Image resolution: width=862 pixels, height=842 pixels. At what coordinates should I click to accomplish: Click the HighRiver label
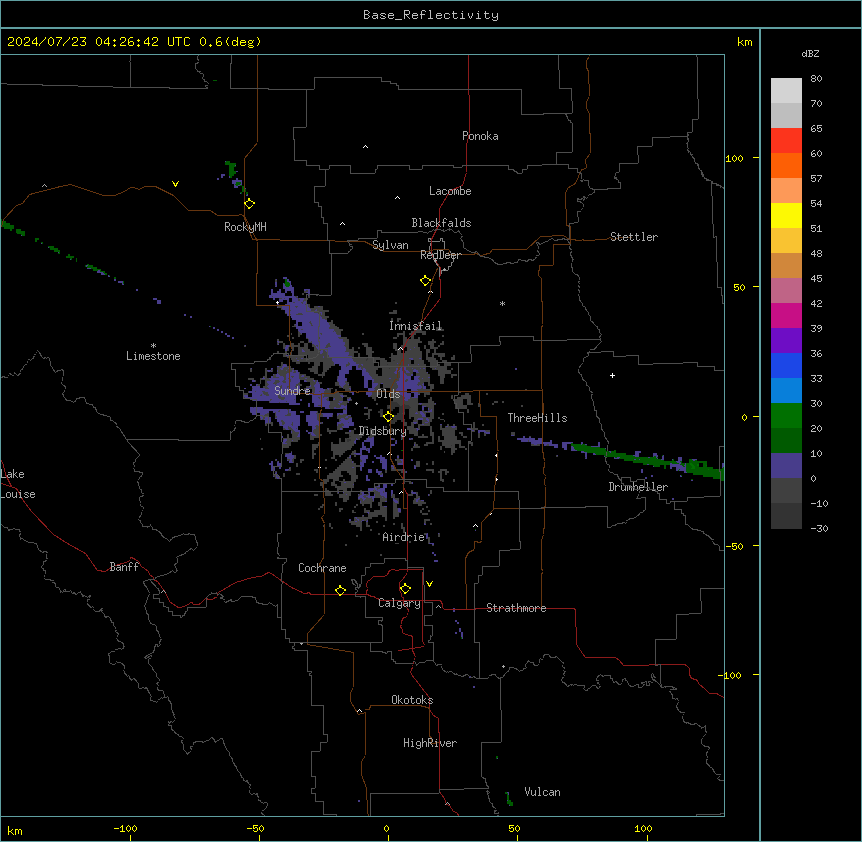[430, 743]
